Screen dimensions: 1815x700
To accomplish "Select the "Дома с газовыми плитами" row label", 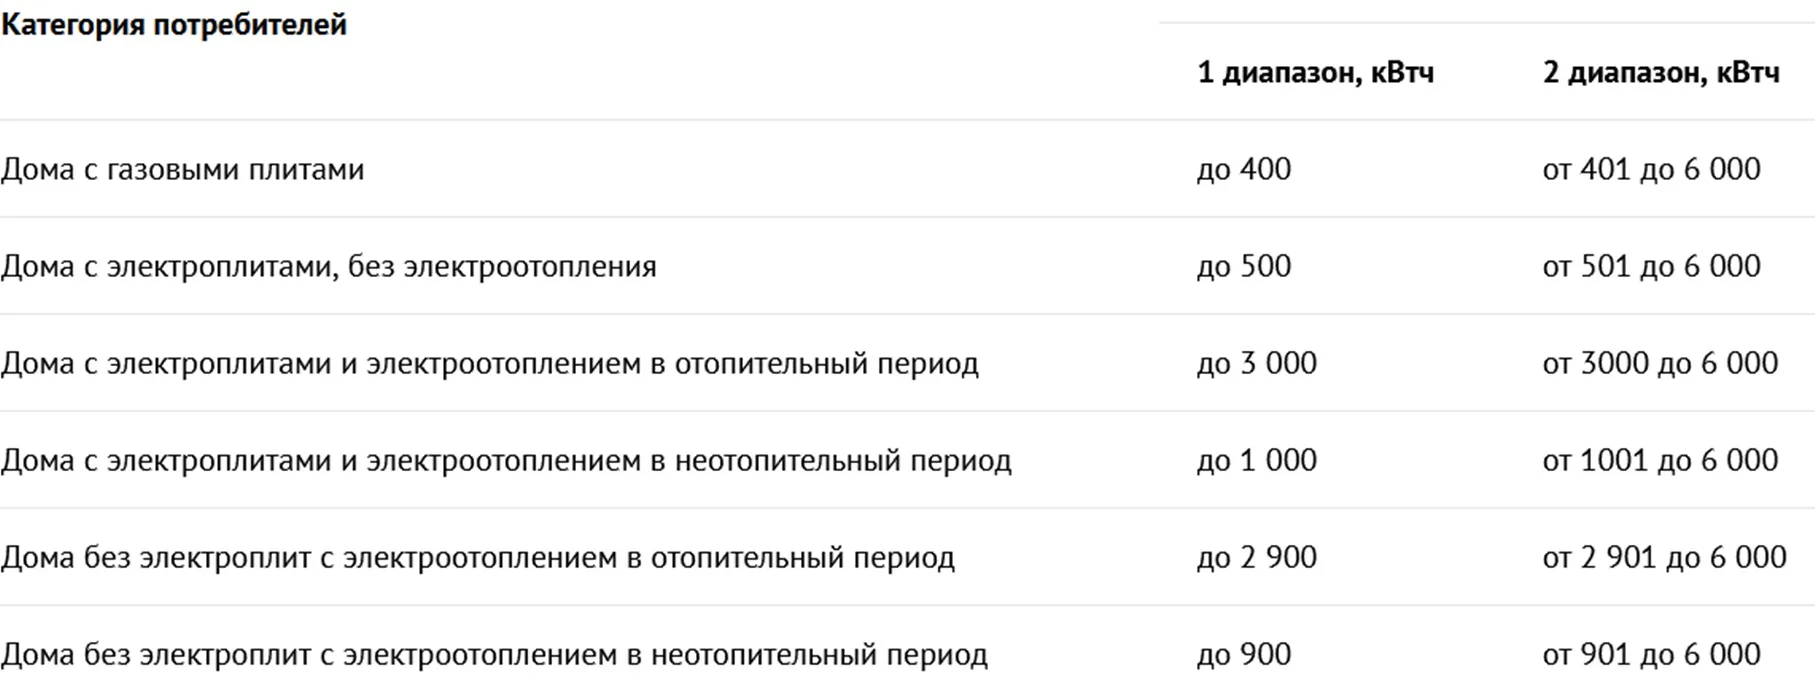I will (x=182, y=169).
